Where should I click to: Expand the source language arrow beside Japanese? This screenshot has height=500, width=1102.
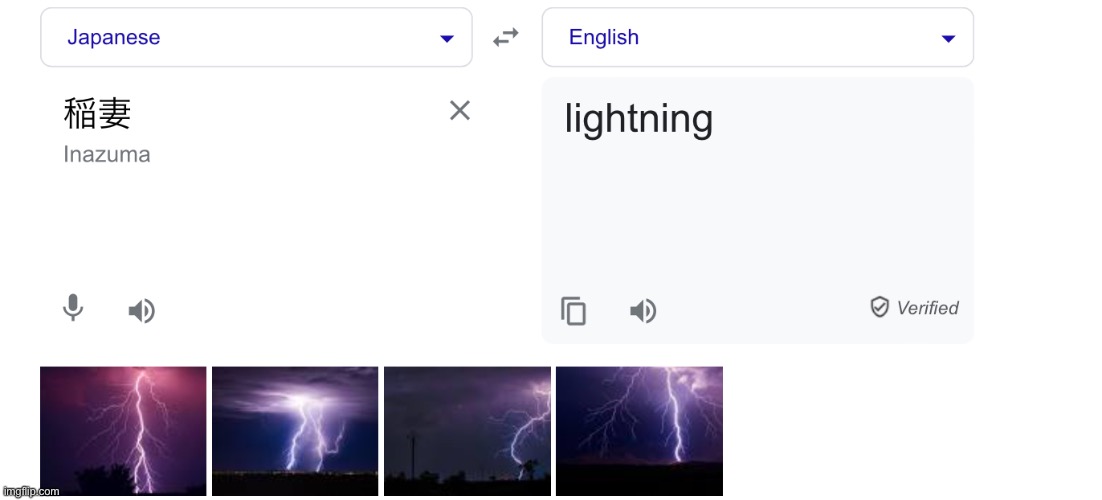pos(447,39)
